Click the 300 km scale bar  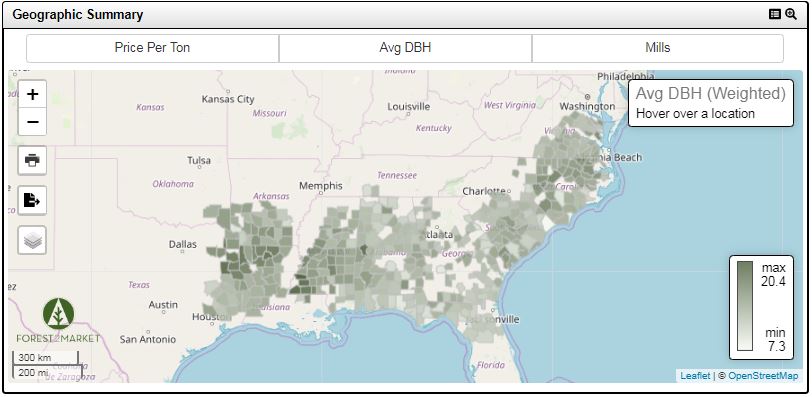pyautogui.click(x=46, y=358)
